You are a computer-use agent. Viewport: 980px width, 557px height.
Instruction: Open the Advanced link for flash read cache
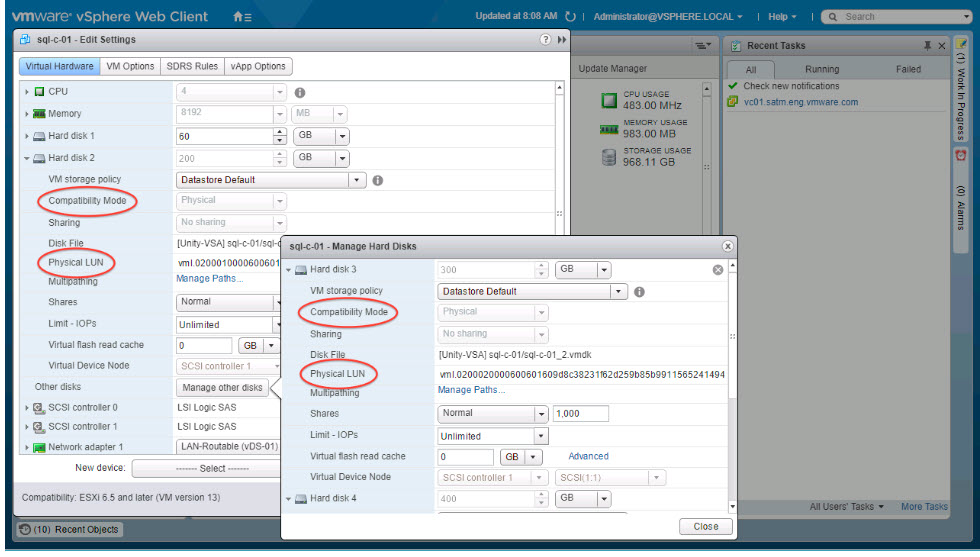(x=588, y=456)
